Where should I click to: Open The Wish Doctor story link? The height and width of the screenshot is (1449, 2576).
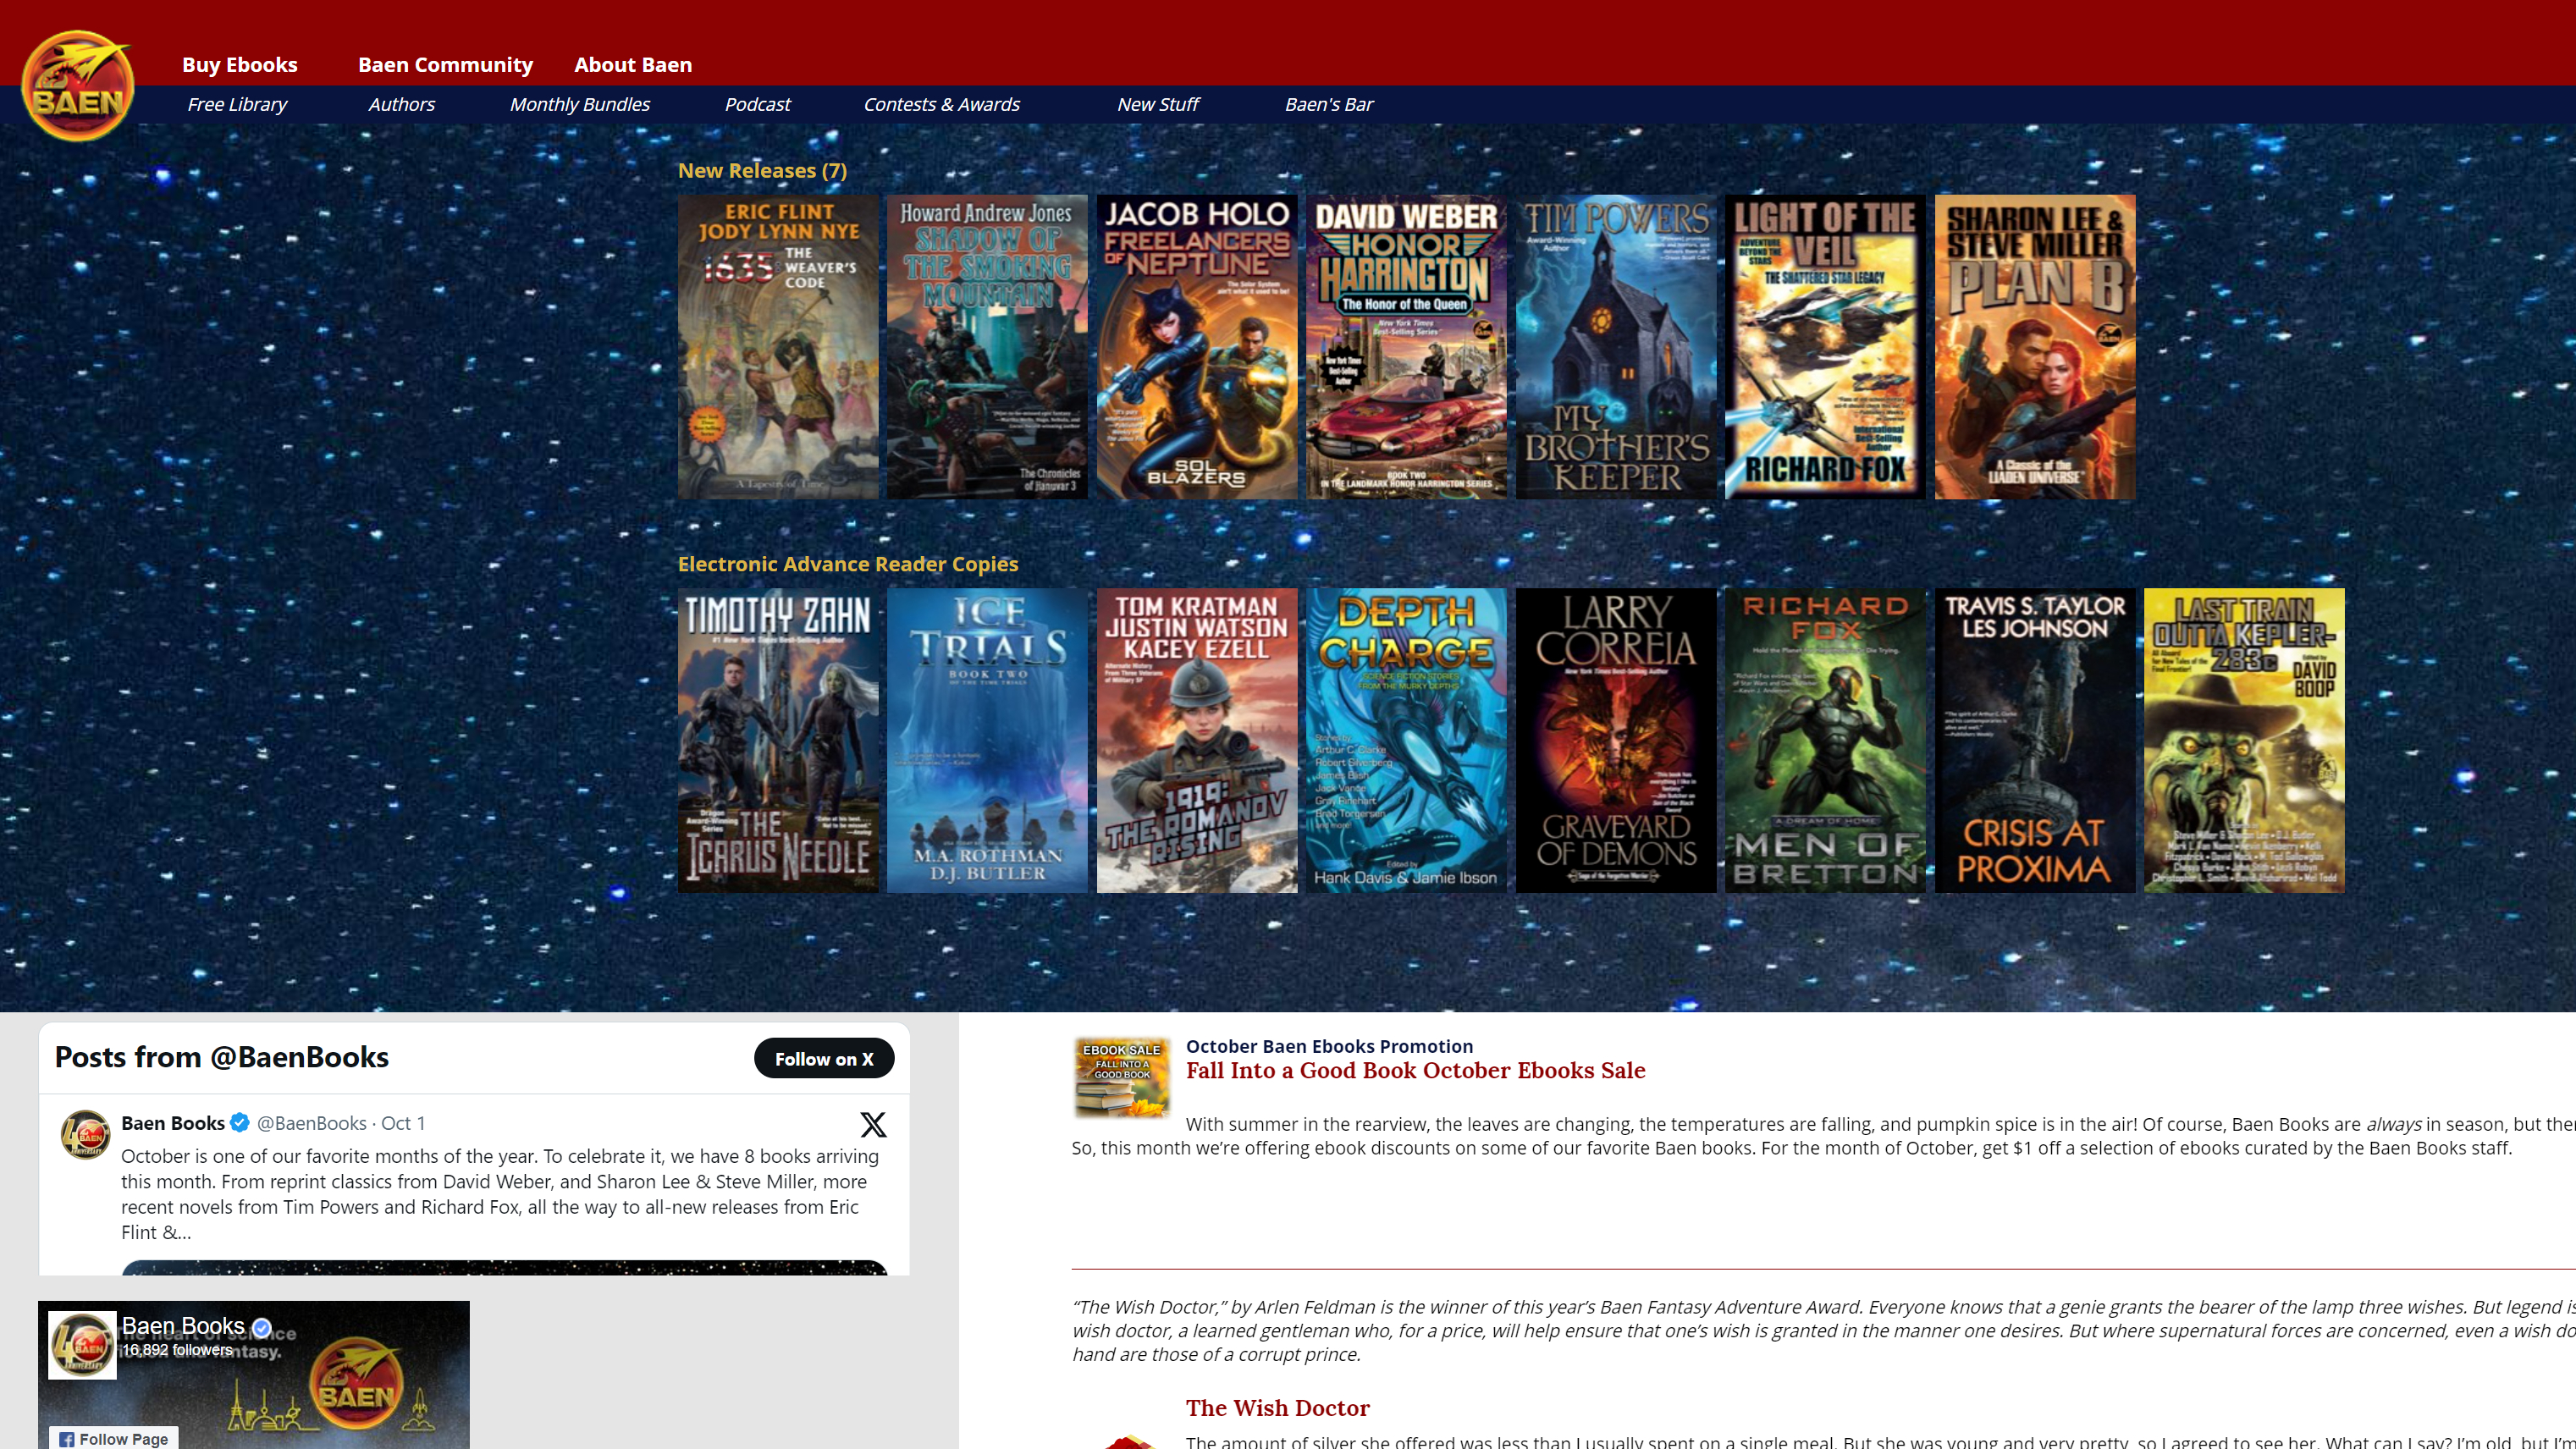click(x=1277, y=1408)
